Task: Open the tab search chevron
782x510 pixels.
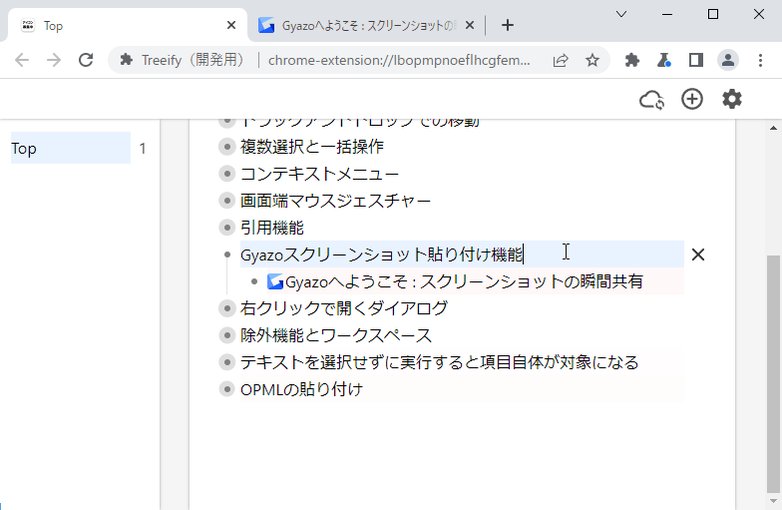Action: [x=621, y=14]
